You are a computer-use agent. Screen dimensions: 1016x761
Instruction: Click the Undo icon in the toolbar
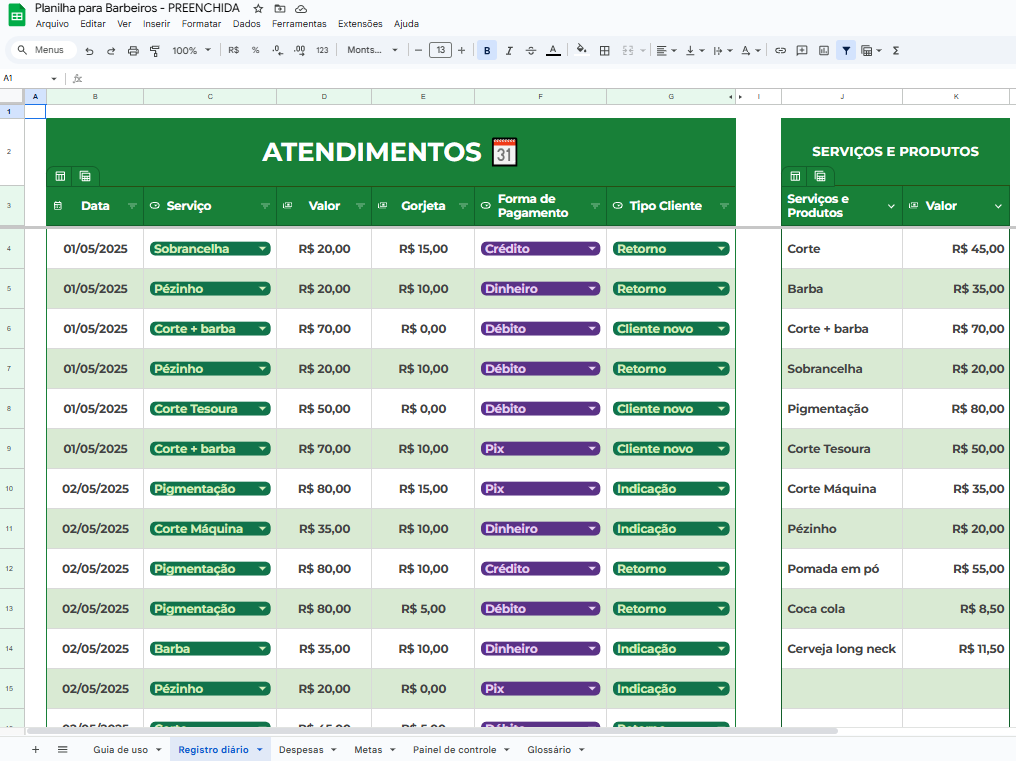click(x=89, y=50)
